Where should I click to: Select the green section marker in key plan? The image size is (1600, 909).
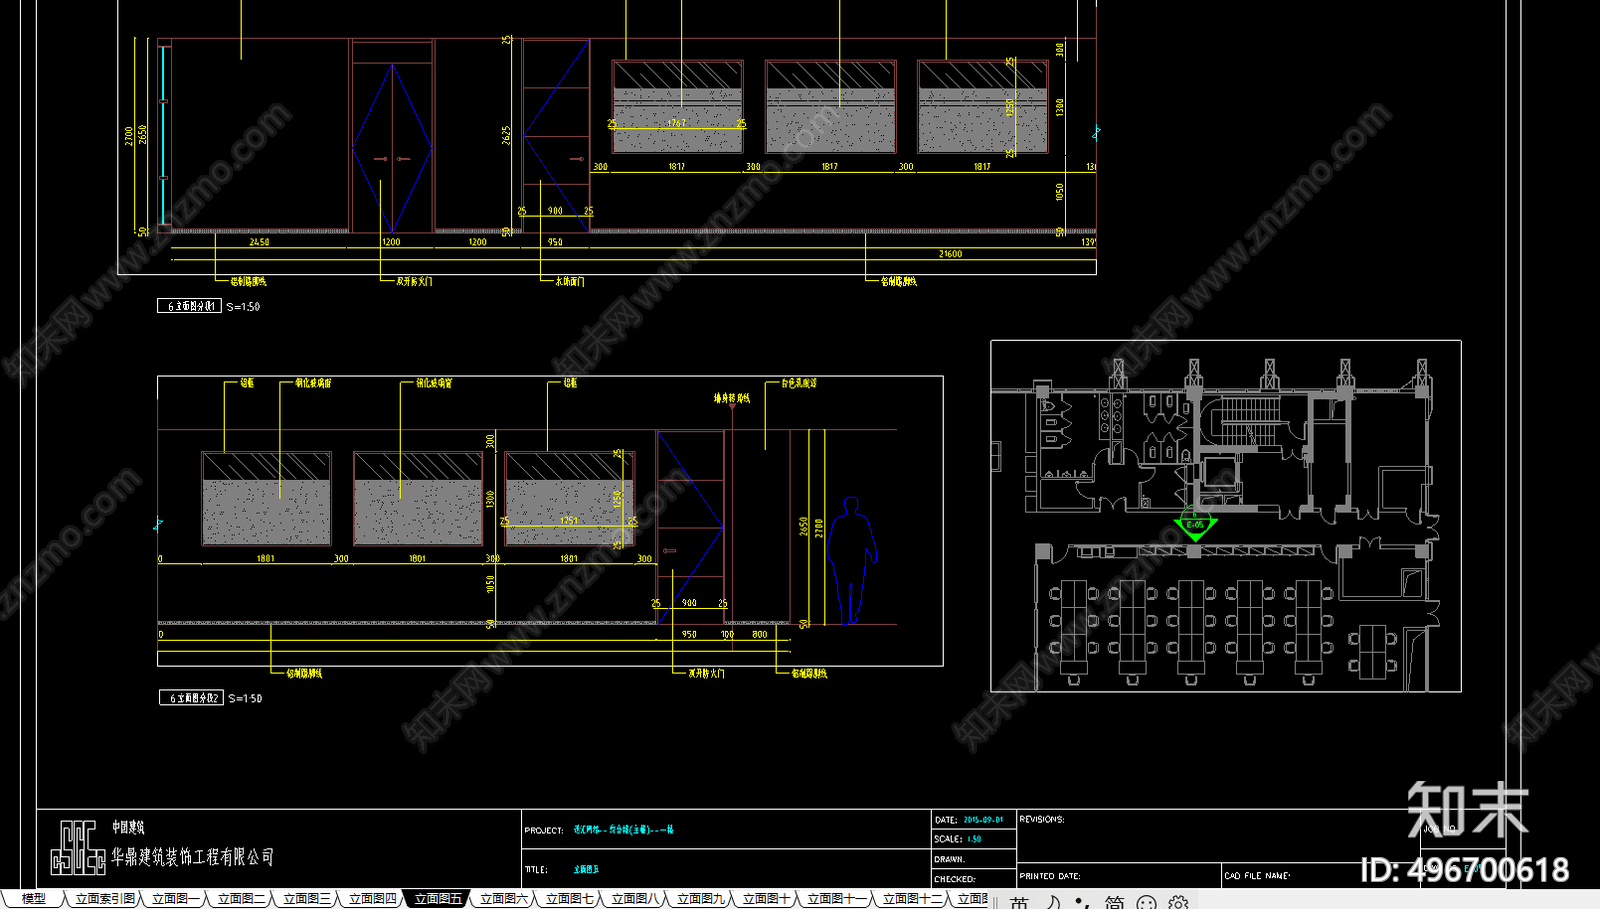point(1194,525)
